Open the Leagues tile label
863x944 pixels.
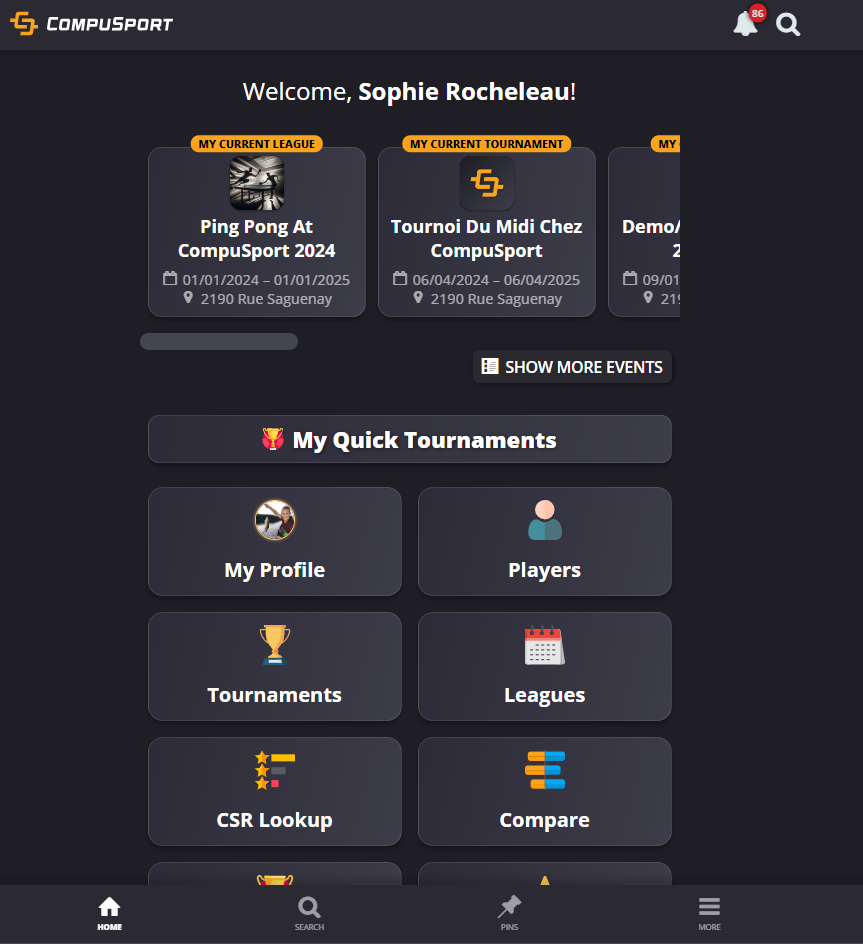tap(544, 695)
